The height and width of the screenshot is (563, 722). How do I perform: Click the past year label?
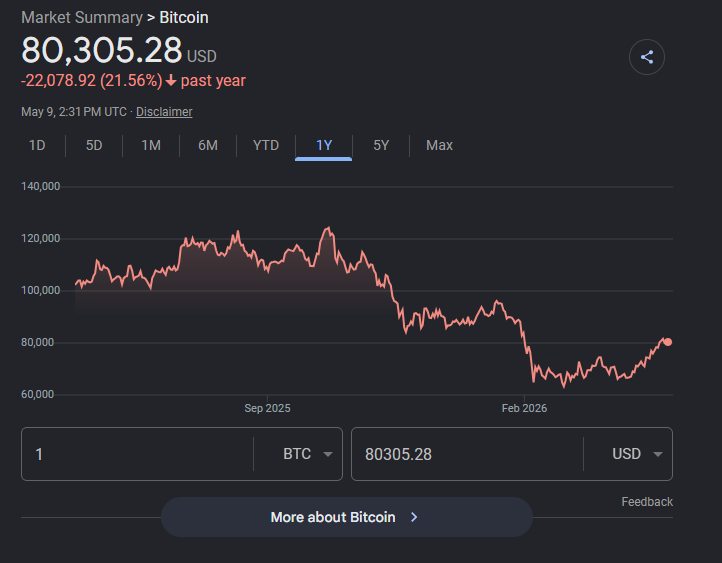click(213, 81)
